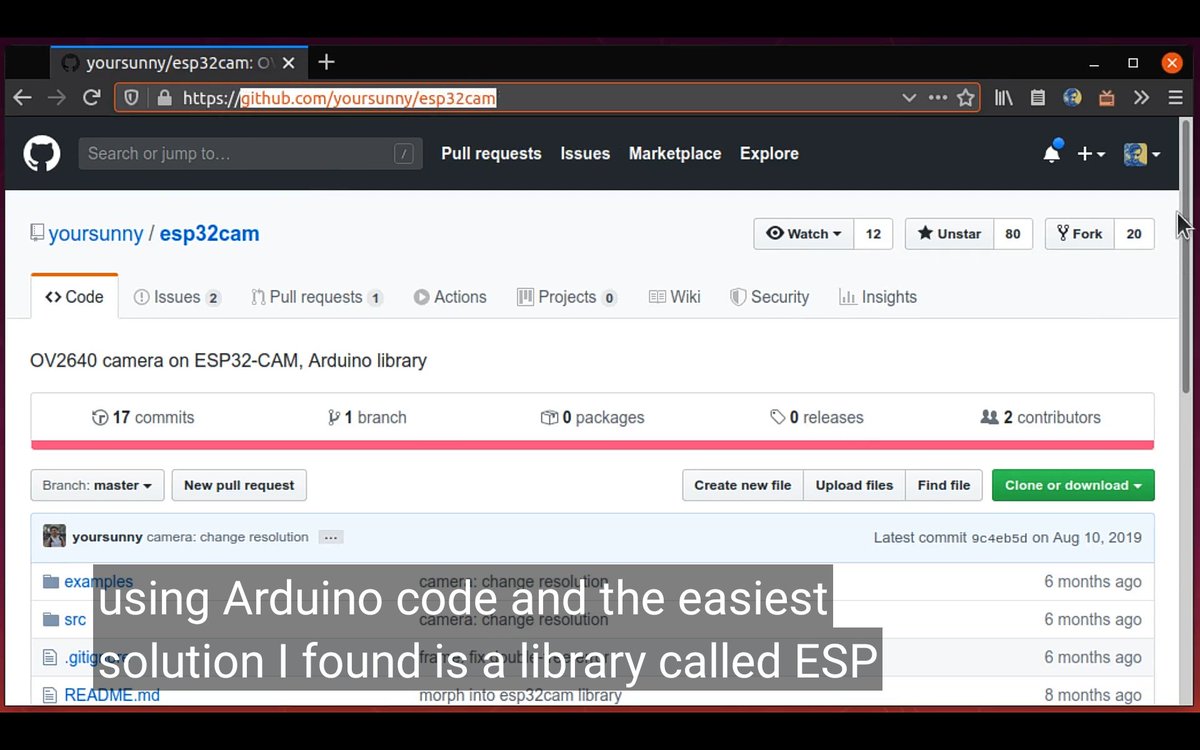Viewport: 1200px width, 750px height.
Task: Switch to the Code tab
Action: [x=75, y=297]
